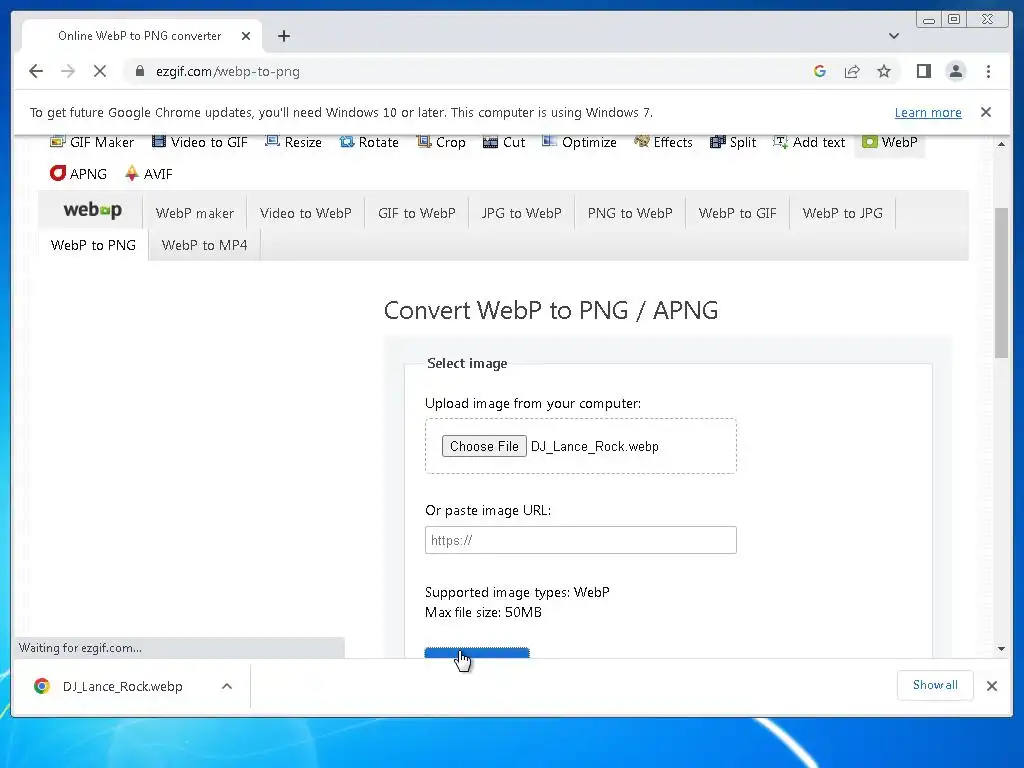Screen dimensions: 1024x768
Task: Click the Google icon in address bar
Action: click(820, 71)
